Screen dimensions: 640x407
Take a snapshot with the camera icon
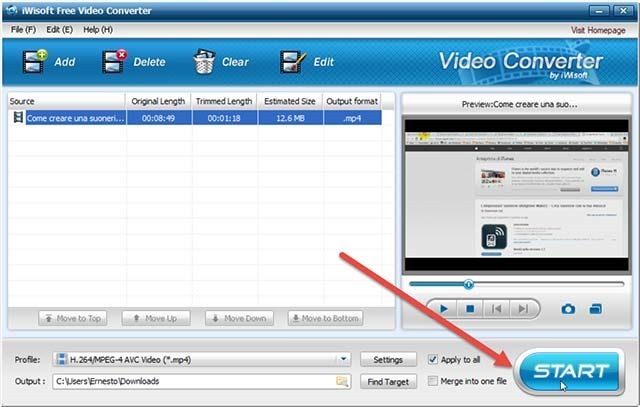pos(568,309)
